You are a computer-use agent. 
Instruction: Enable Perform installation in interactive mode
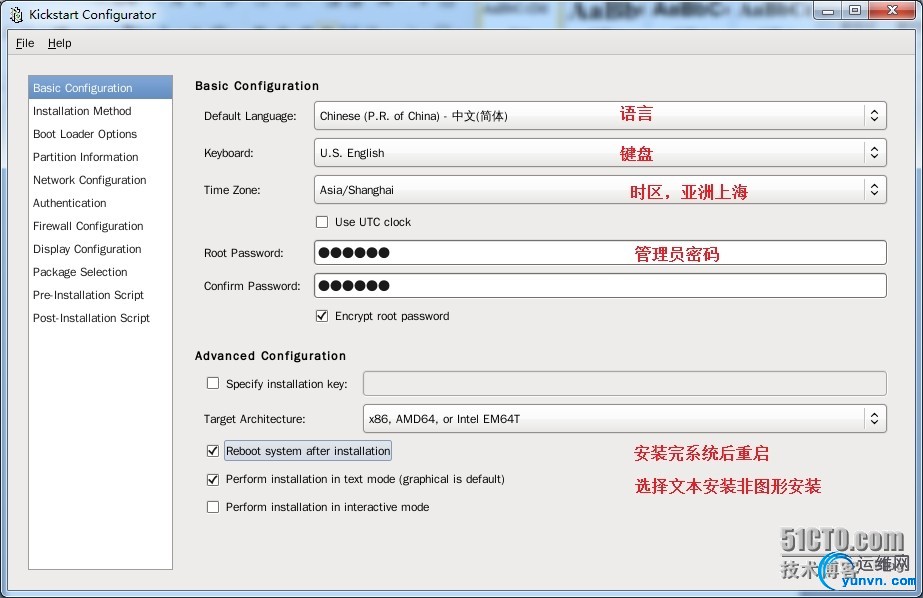tap(213, 507)
